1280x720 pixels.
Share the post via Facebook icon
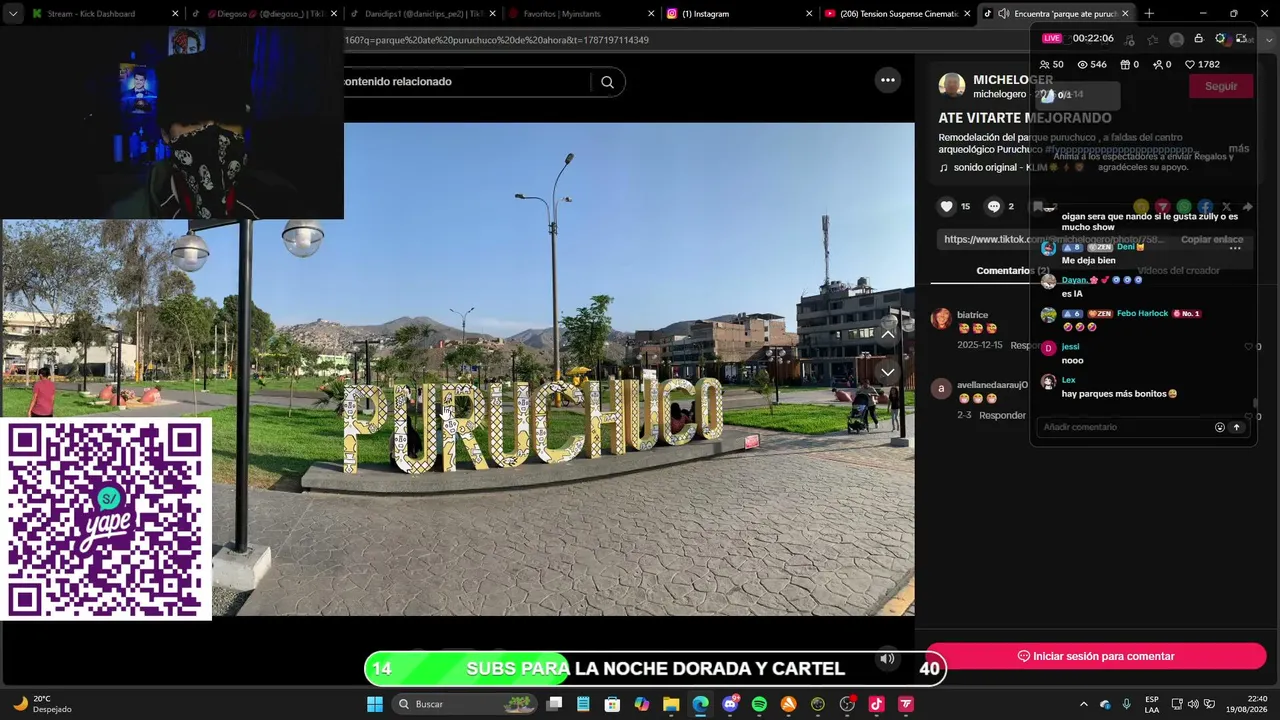point(1205,207)
